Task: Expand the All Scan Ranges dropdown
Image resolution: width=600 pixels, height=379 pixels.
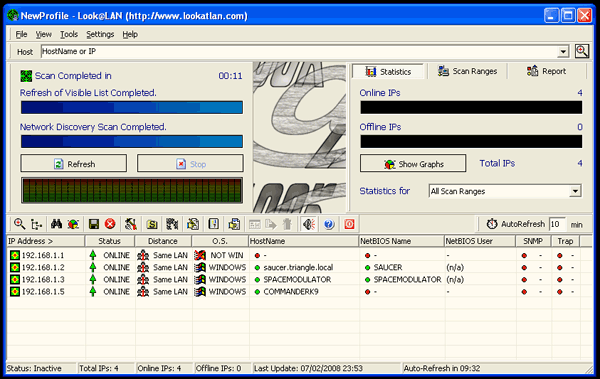Action: (x=575, y=191)
